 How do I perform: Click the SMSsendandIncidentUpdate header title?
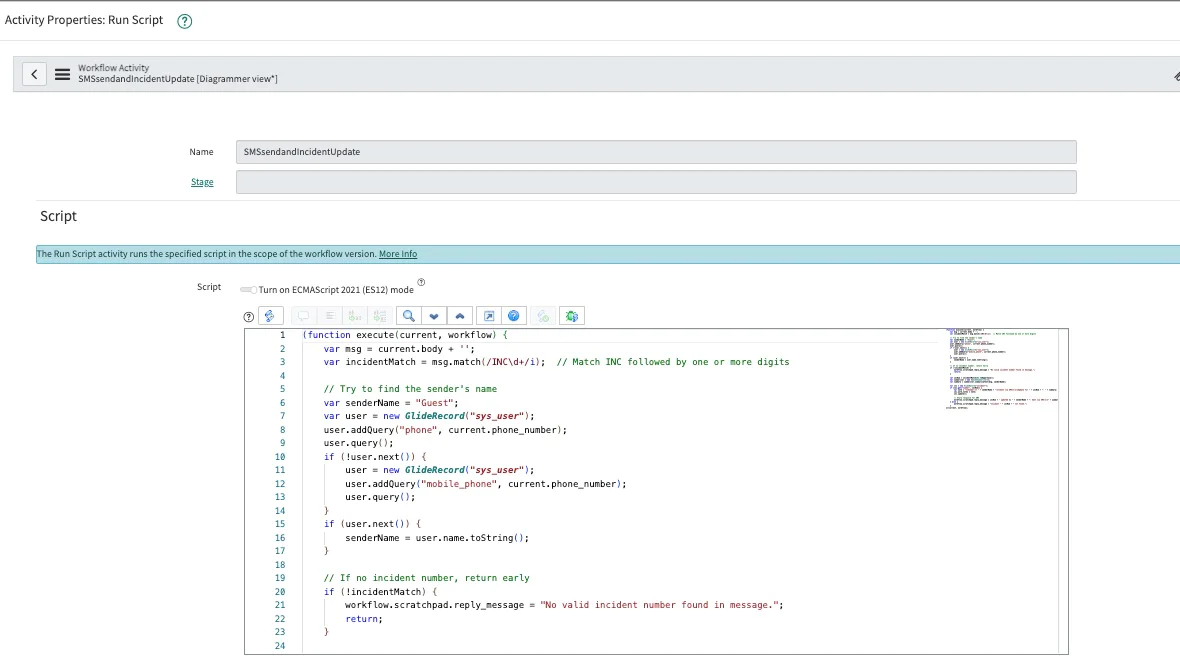(x=178, y=79)
